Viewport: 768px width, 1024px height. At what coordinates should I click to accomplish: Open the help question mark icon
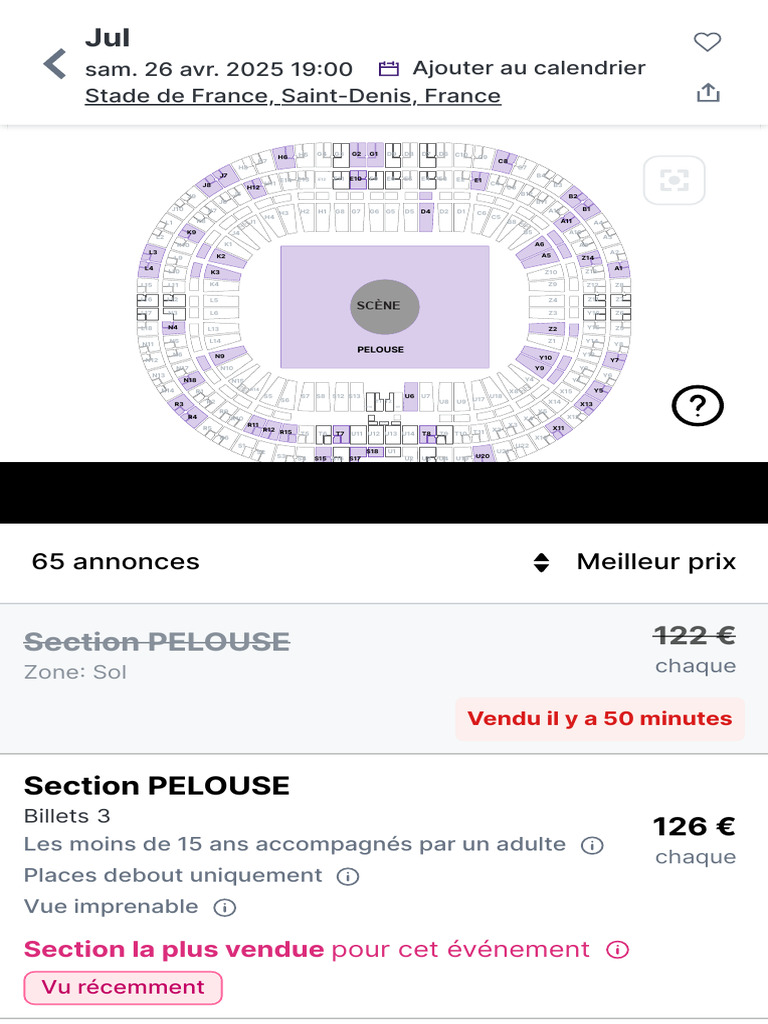tap(697, 405)
